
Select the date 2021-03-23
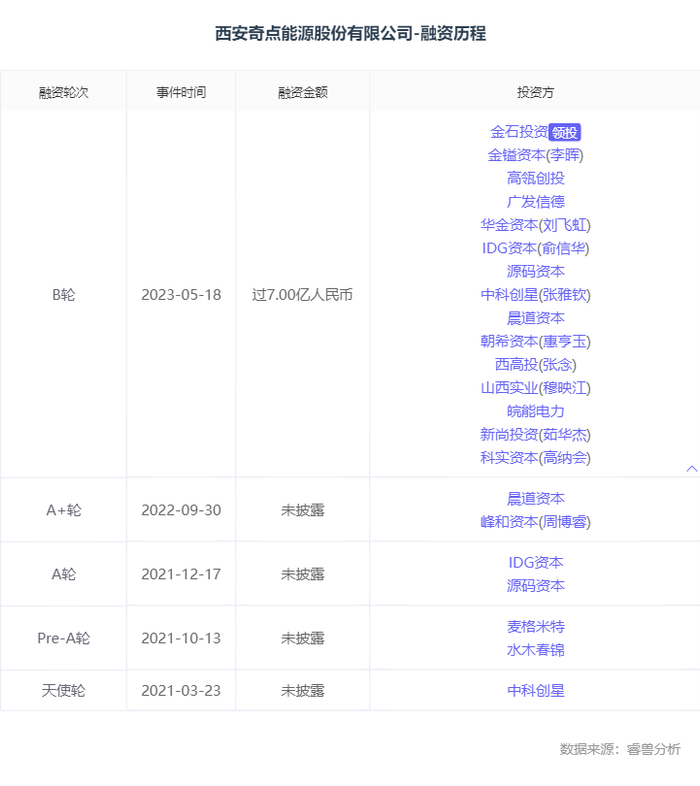click(181, 691)
